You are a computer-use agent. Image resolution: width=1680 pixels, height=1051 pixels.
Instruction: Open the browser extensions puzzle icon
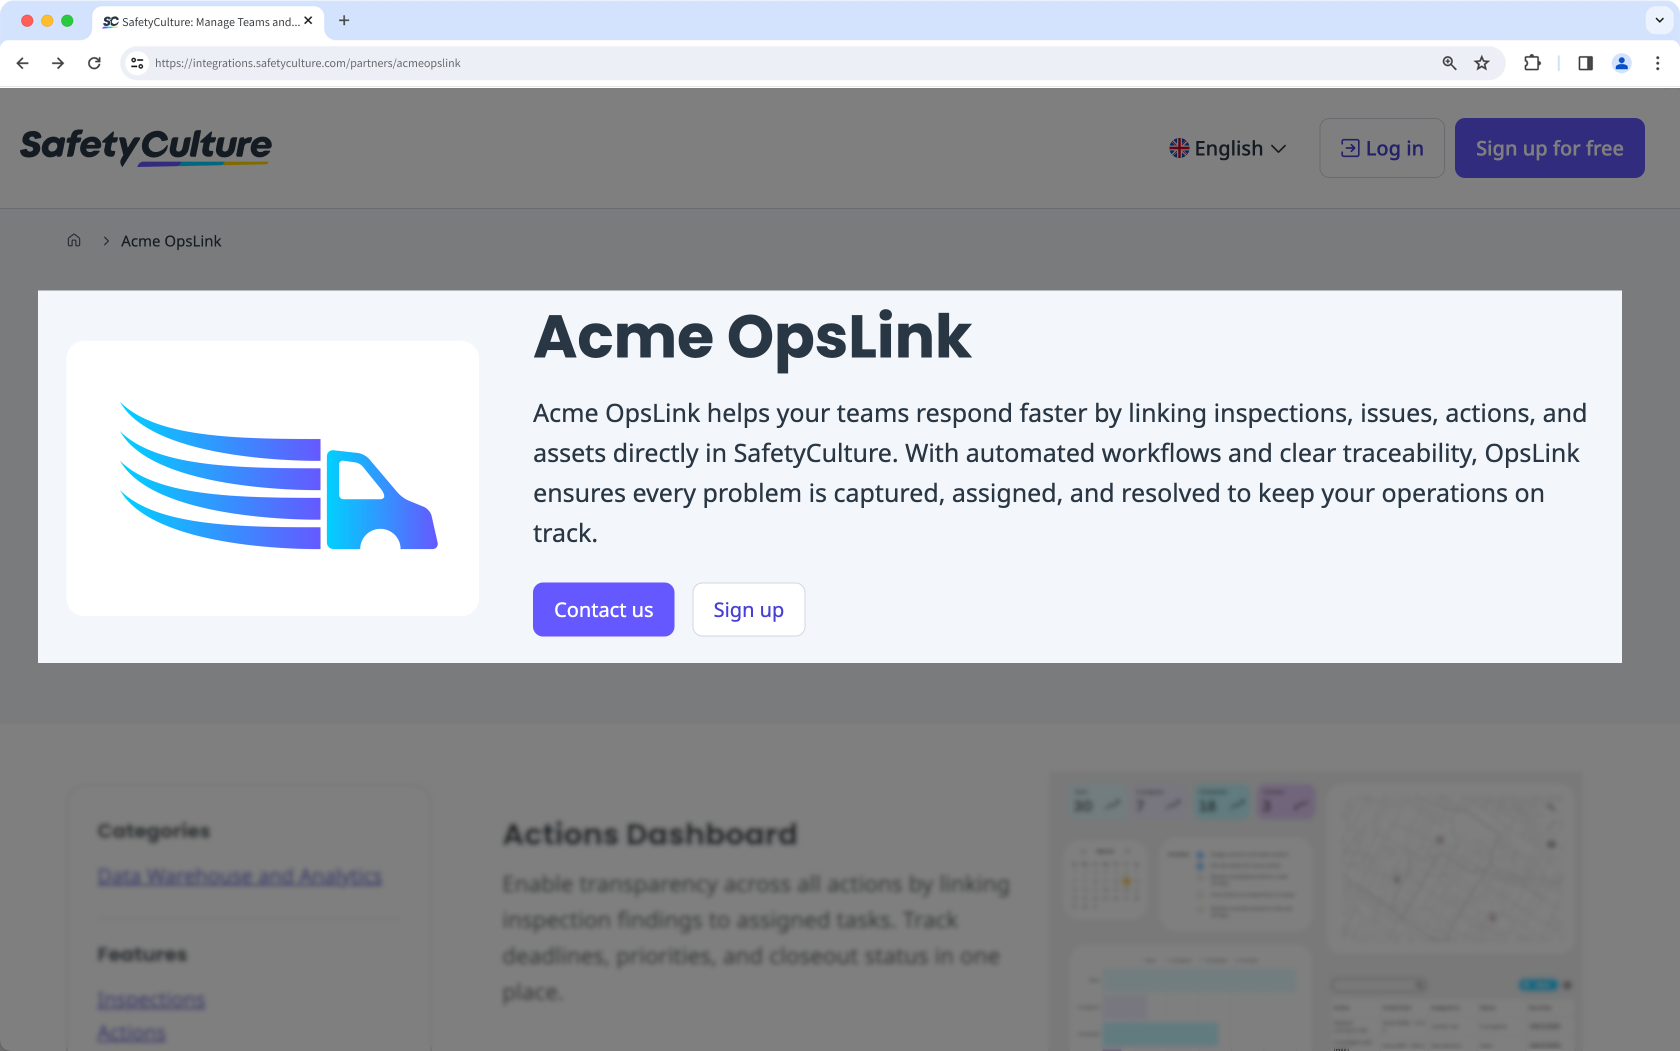[x=1532, y=63]
